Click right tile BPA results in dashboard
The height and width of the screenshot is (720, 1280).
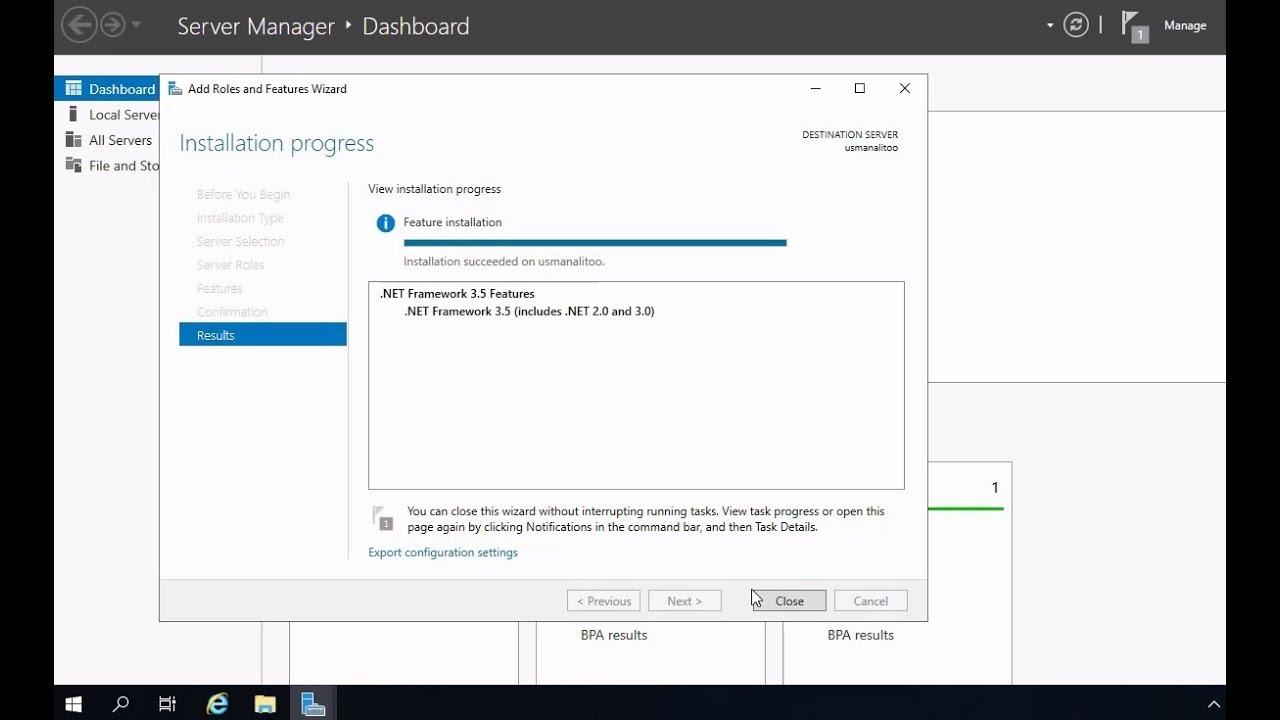coord(861,635)
